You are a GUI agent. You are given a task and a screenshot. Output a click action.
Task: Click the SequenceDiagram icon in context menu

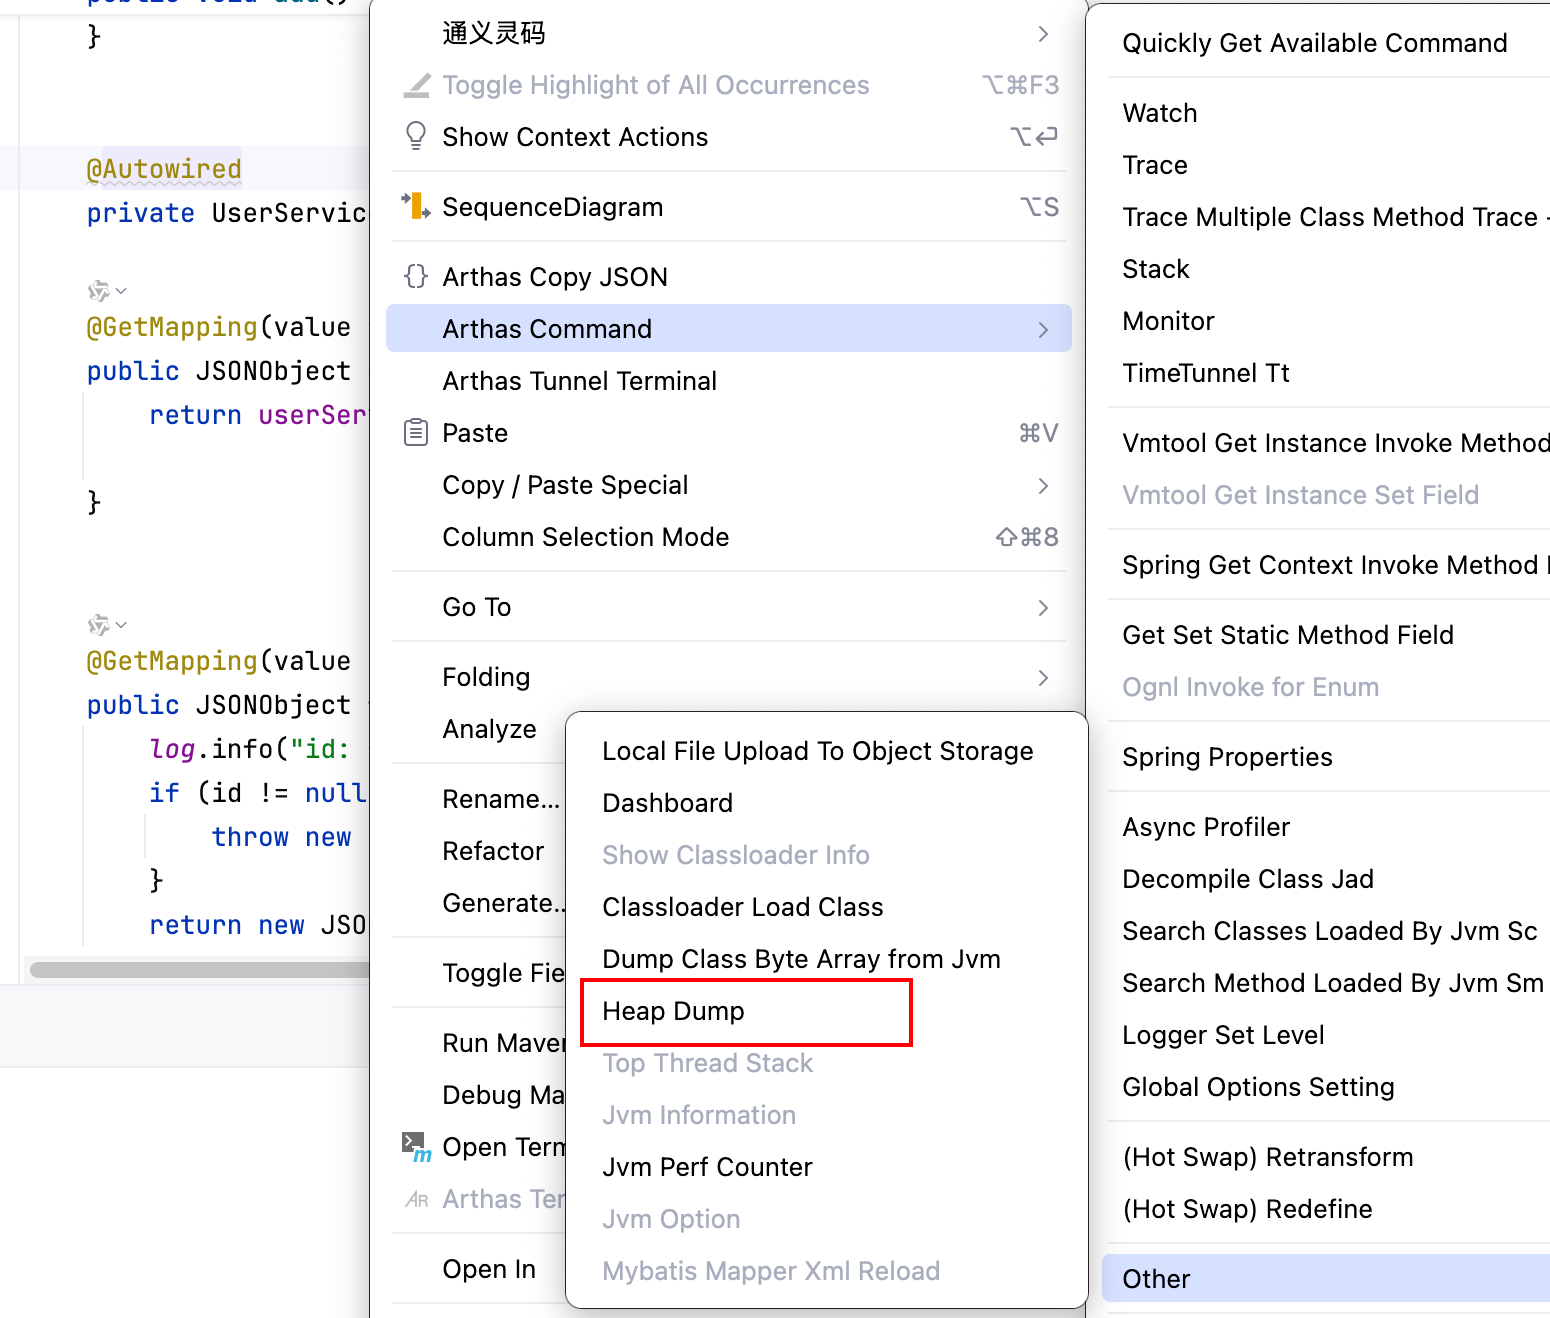click(x=415, y=207)
